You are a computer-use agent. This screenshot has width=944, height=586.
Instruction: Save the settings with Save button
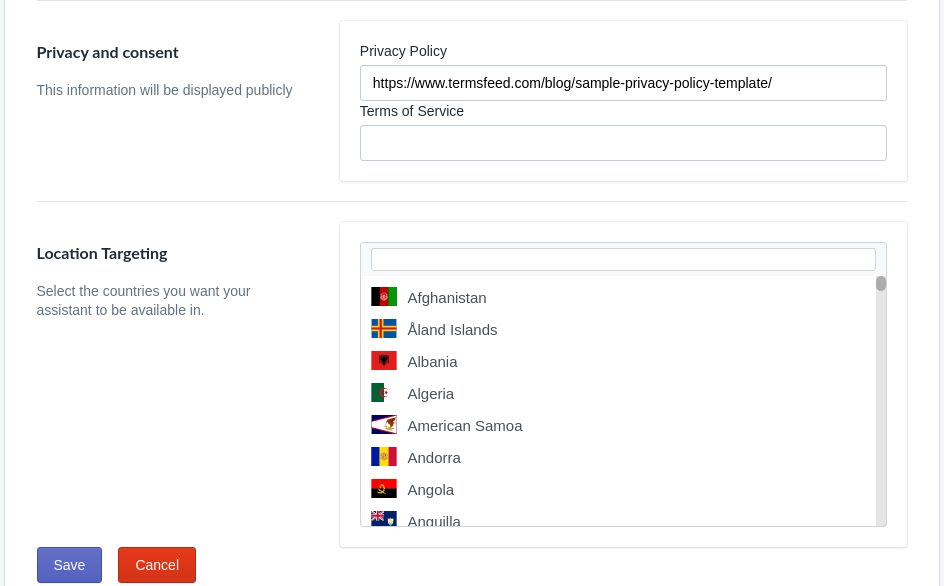pos(69,565)
